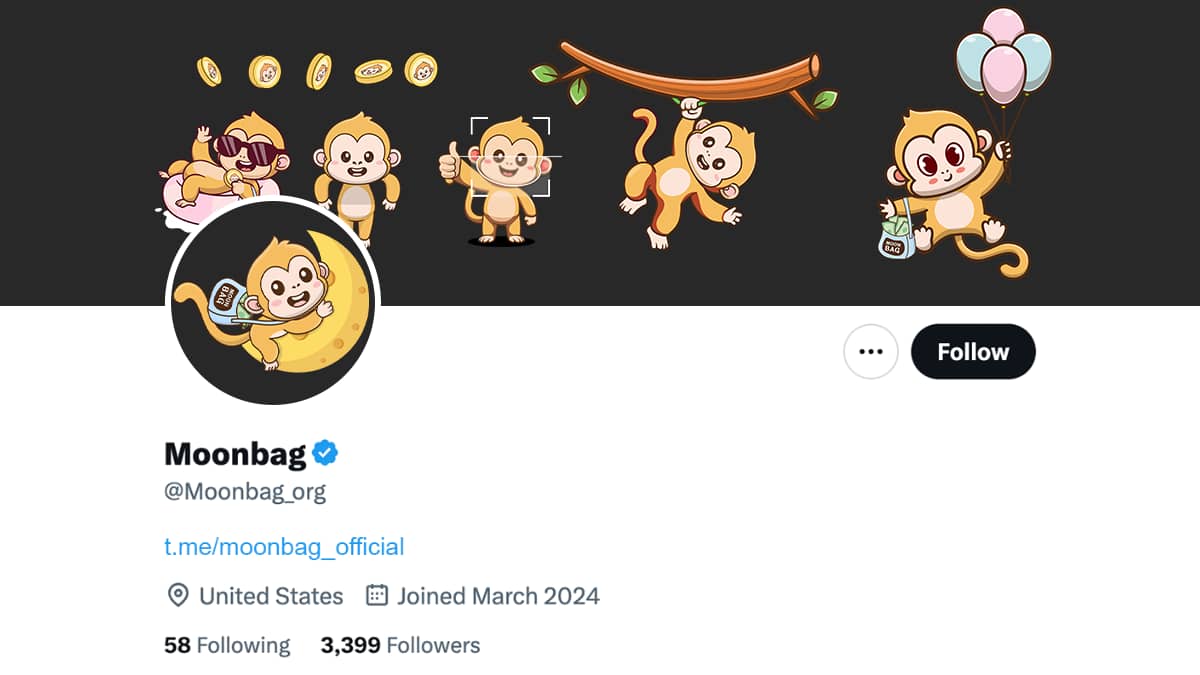The width and height of the screenshot is (1200, 675).
Task: Open the Moonbag profile avatar picture
Action: (x=272, y=302)
